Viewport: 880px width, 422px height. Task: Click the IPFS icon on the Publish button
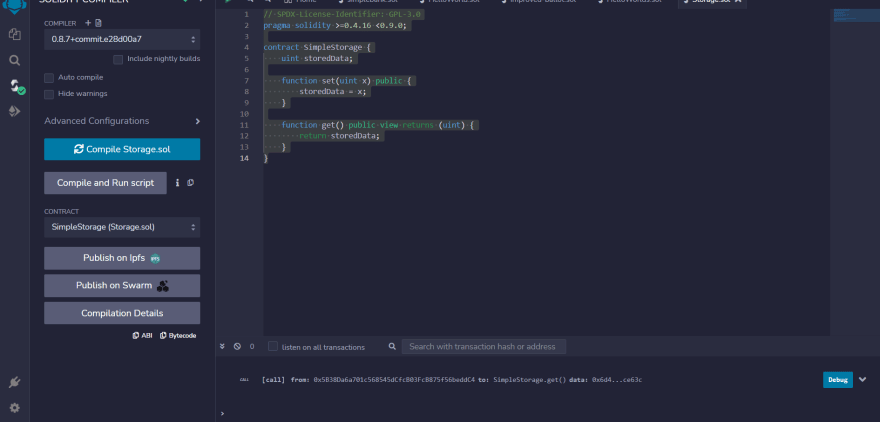point(155,259)
